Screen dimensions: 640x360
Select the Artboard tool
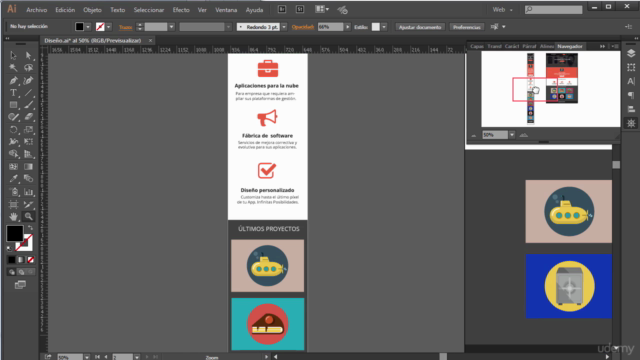click(13, 204)
